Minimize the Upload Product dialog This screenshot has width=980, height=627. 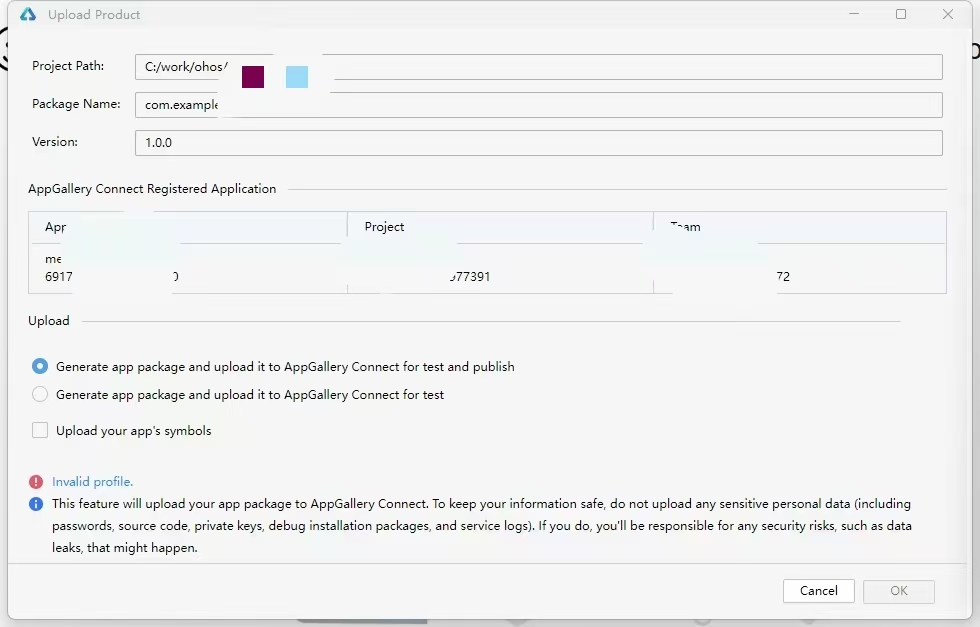[x=854, y=14]
